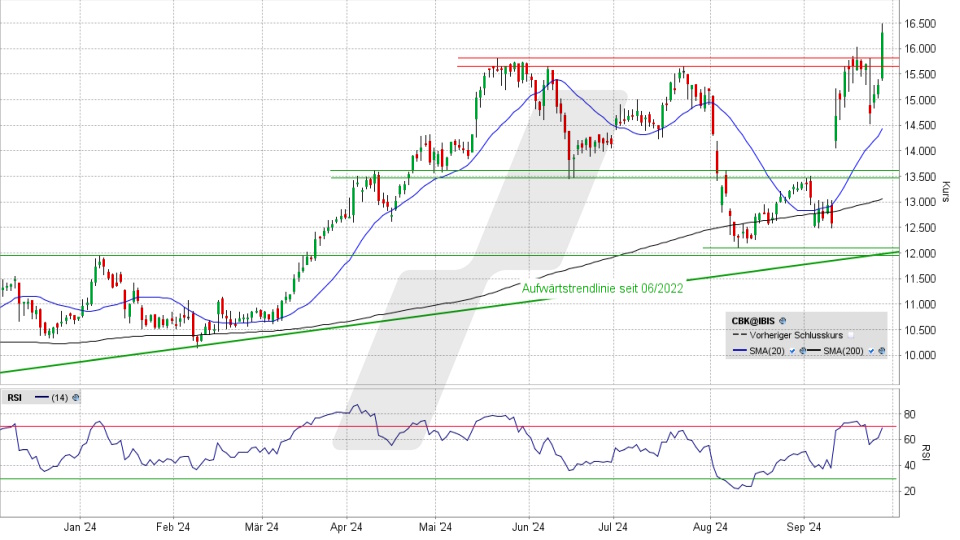Click the 16.000 price axis value
Screen dimensions: 960x540
pyautogui.click(x=920, y=49)
